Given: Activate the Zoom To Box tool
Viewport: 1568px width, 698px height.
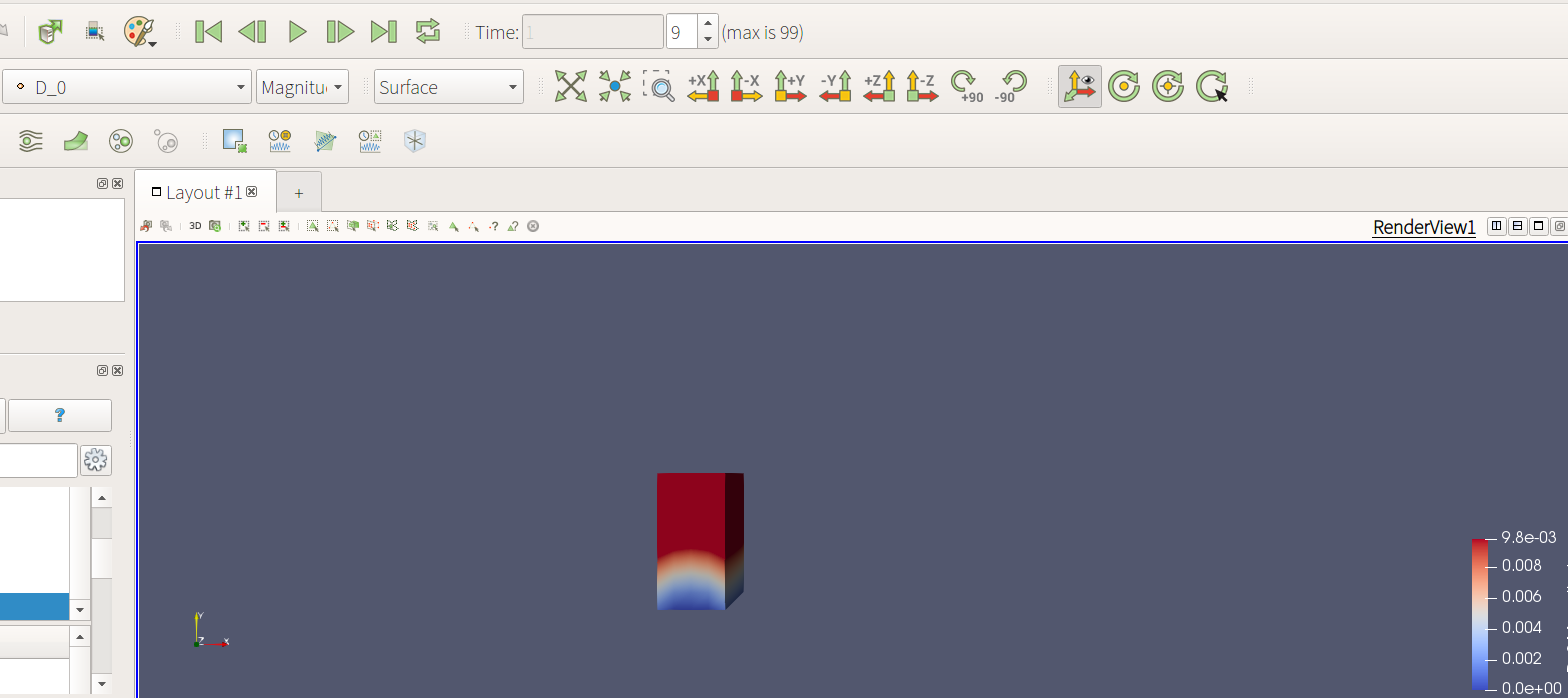Looking at the screenshot, I should pyautogui.click(x=659, y=86).
